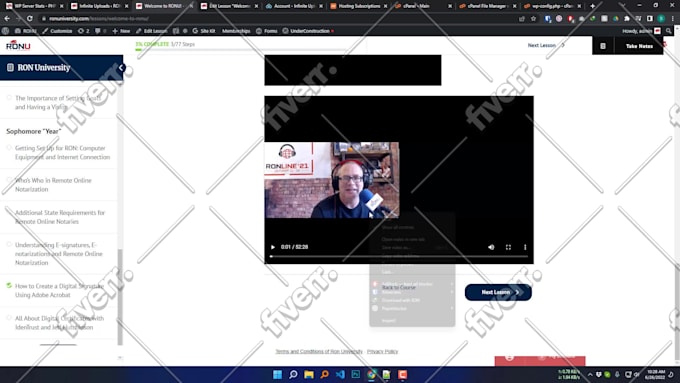680x383 pixels.
Task: Play the lesson video
Action: (273, 247)
